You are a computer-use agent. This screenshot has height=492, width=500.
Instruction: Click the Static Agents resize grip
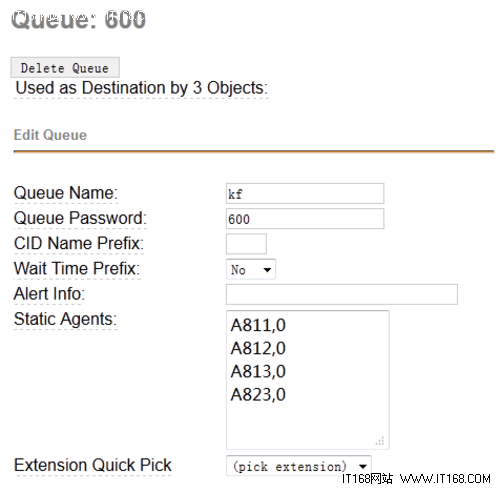tap(380, 441)
